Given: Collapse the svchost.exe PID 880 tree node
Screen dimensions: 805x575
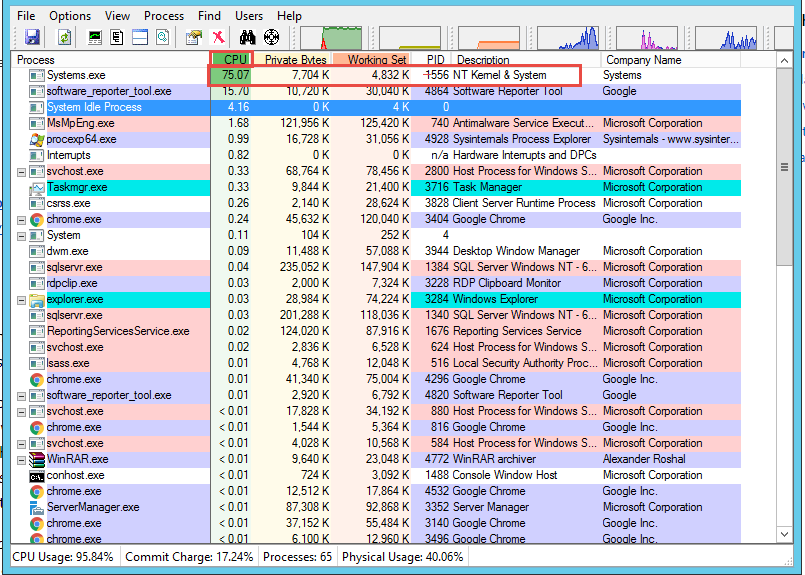Looking at the screenshot, I should 22,412.
